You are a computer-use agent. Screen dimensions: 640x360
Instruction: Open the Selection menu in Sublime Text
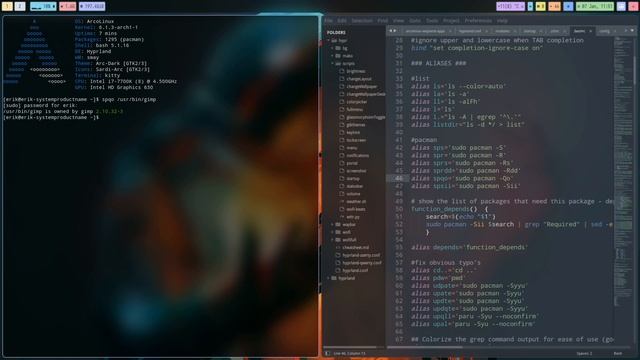(362, 20)
